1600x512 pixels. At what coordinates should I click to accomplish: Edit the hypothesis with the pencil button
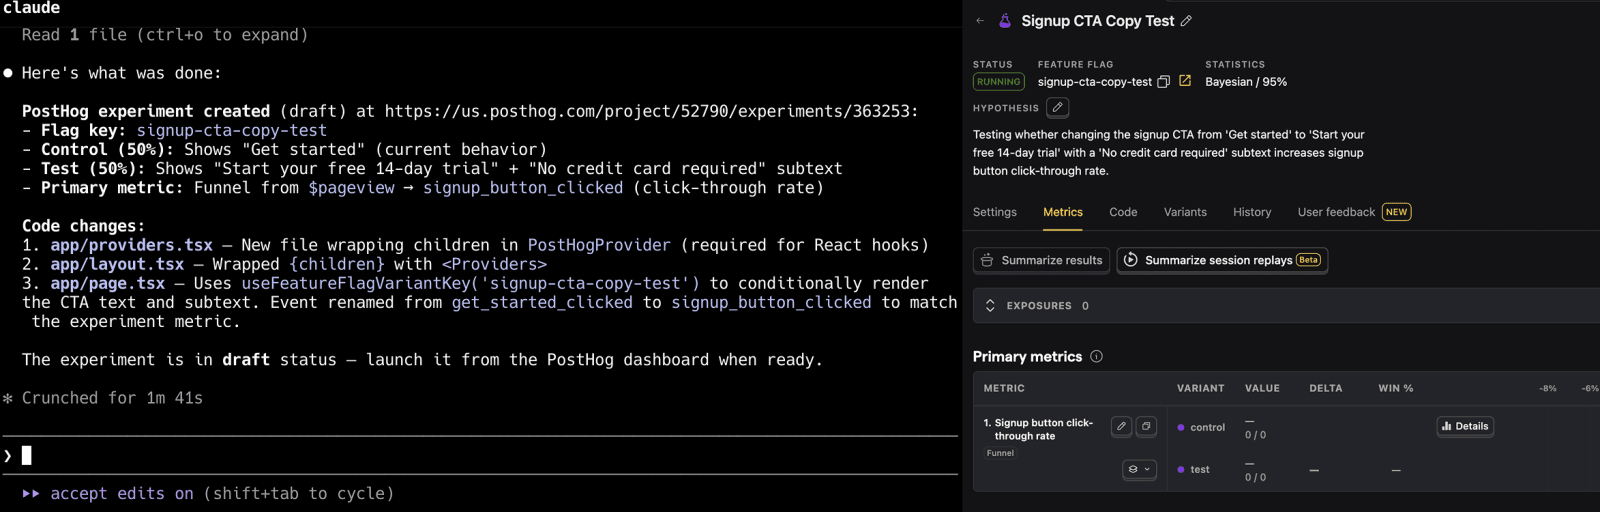coord(1057,107)
